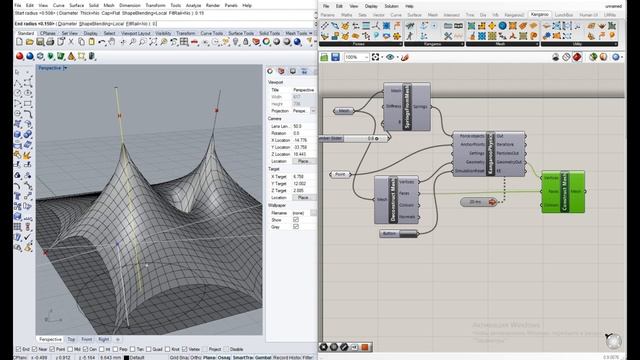Click the wrench tools icon in Kangaroo panel
The width and height of the screenshot is (640, 360).
pyautogui.click(x=448, y=36)
